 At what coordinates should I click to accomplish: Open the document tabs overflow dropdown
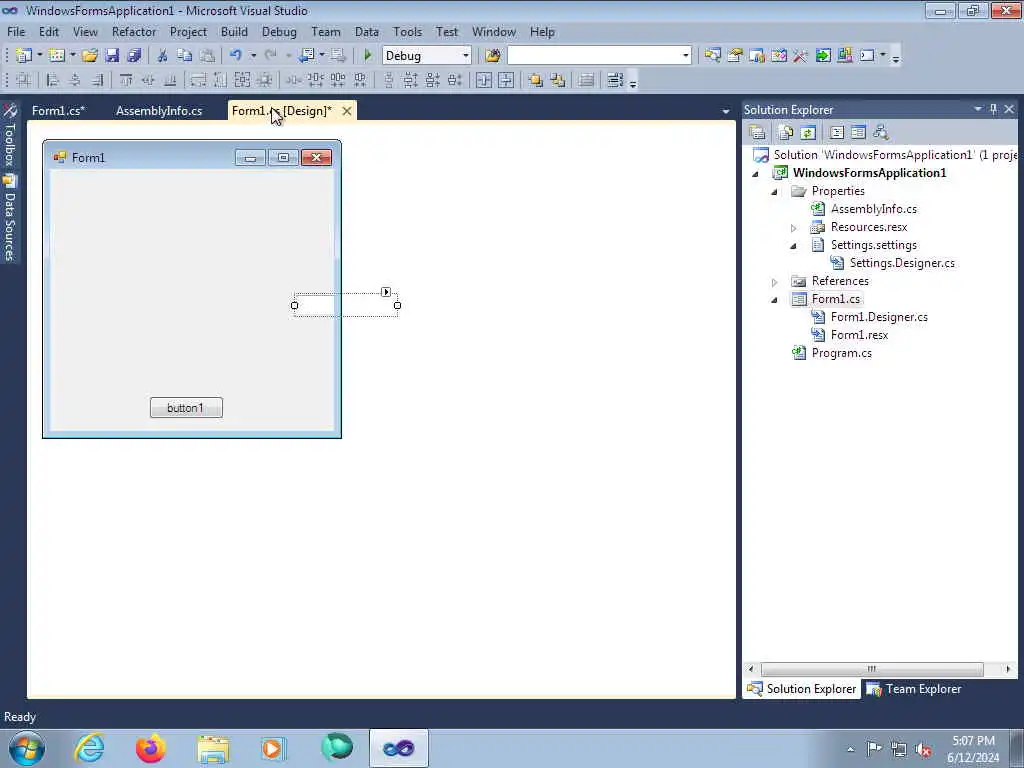[726, 112]
